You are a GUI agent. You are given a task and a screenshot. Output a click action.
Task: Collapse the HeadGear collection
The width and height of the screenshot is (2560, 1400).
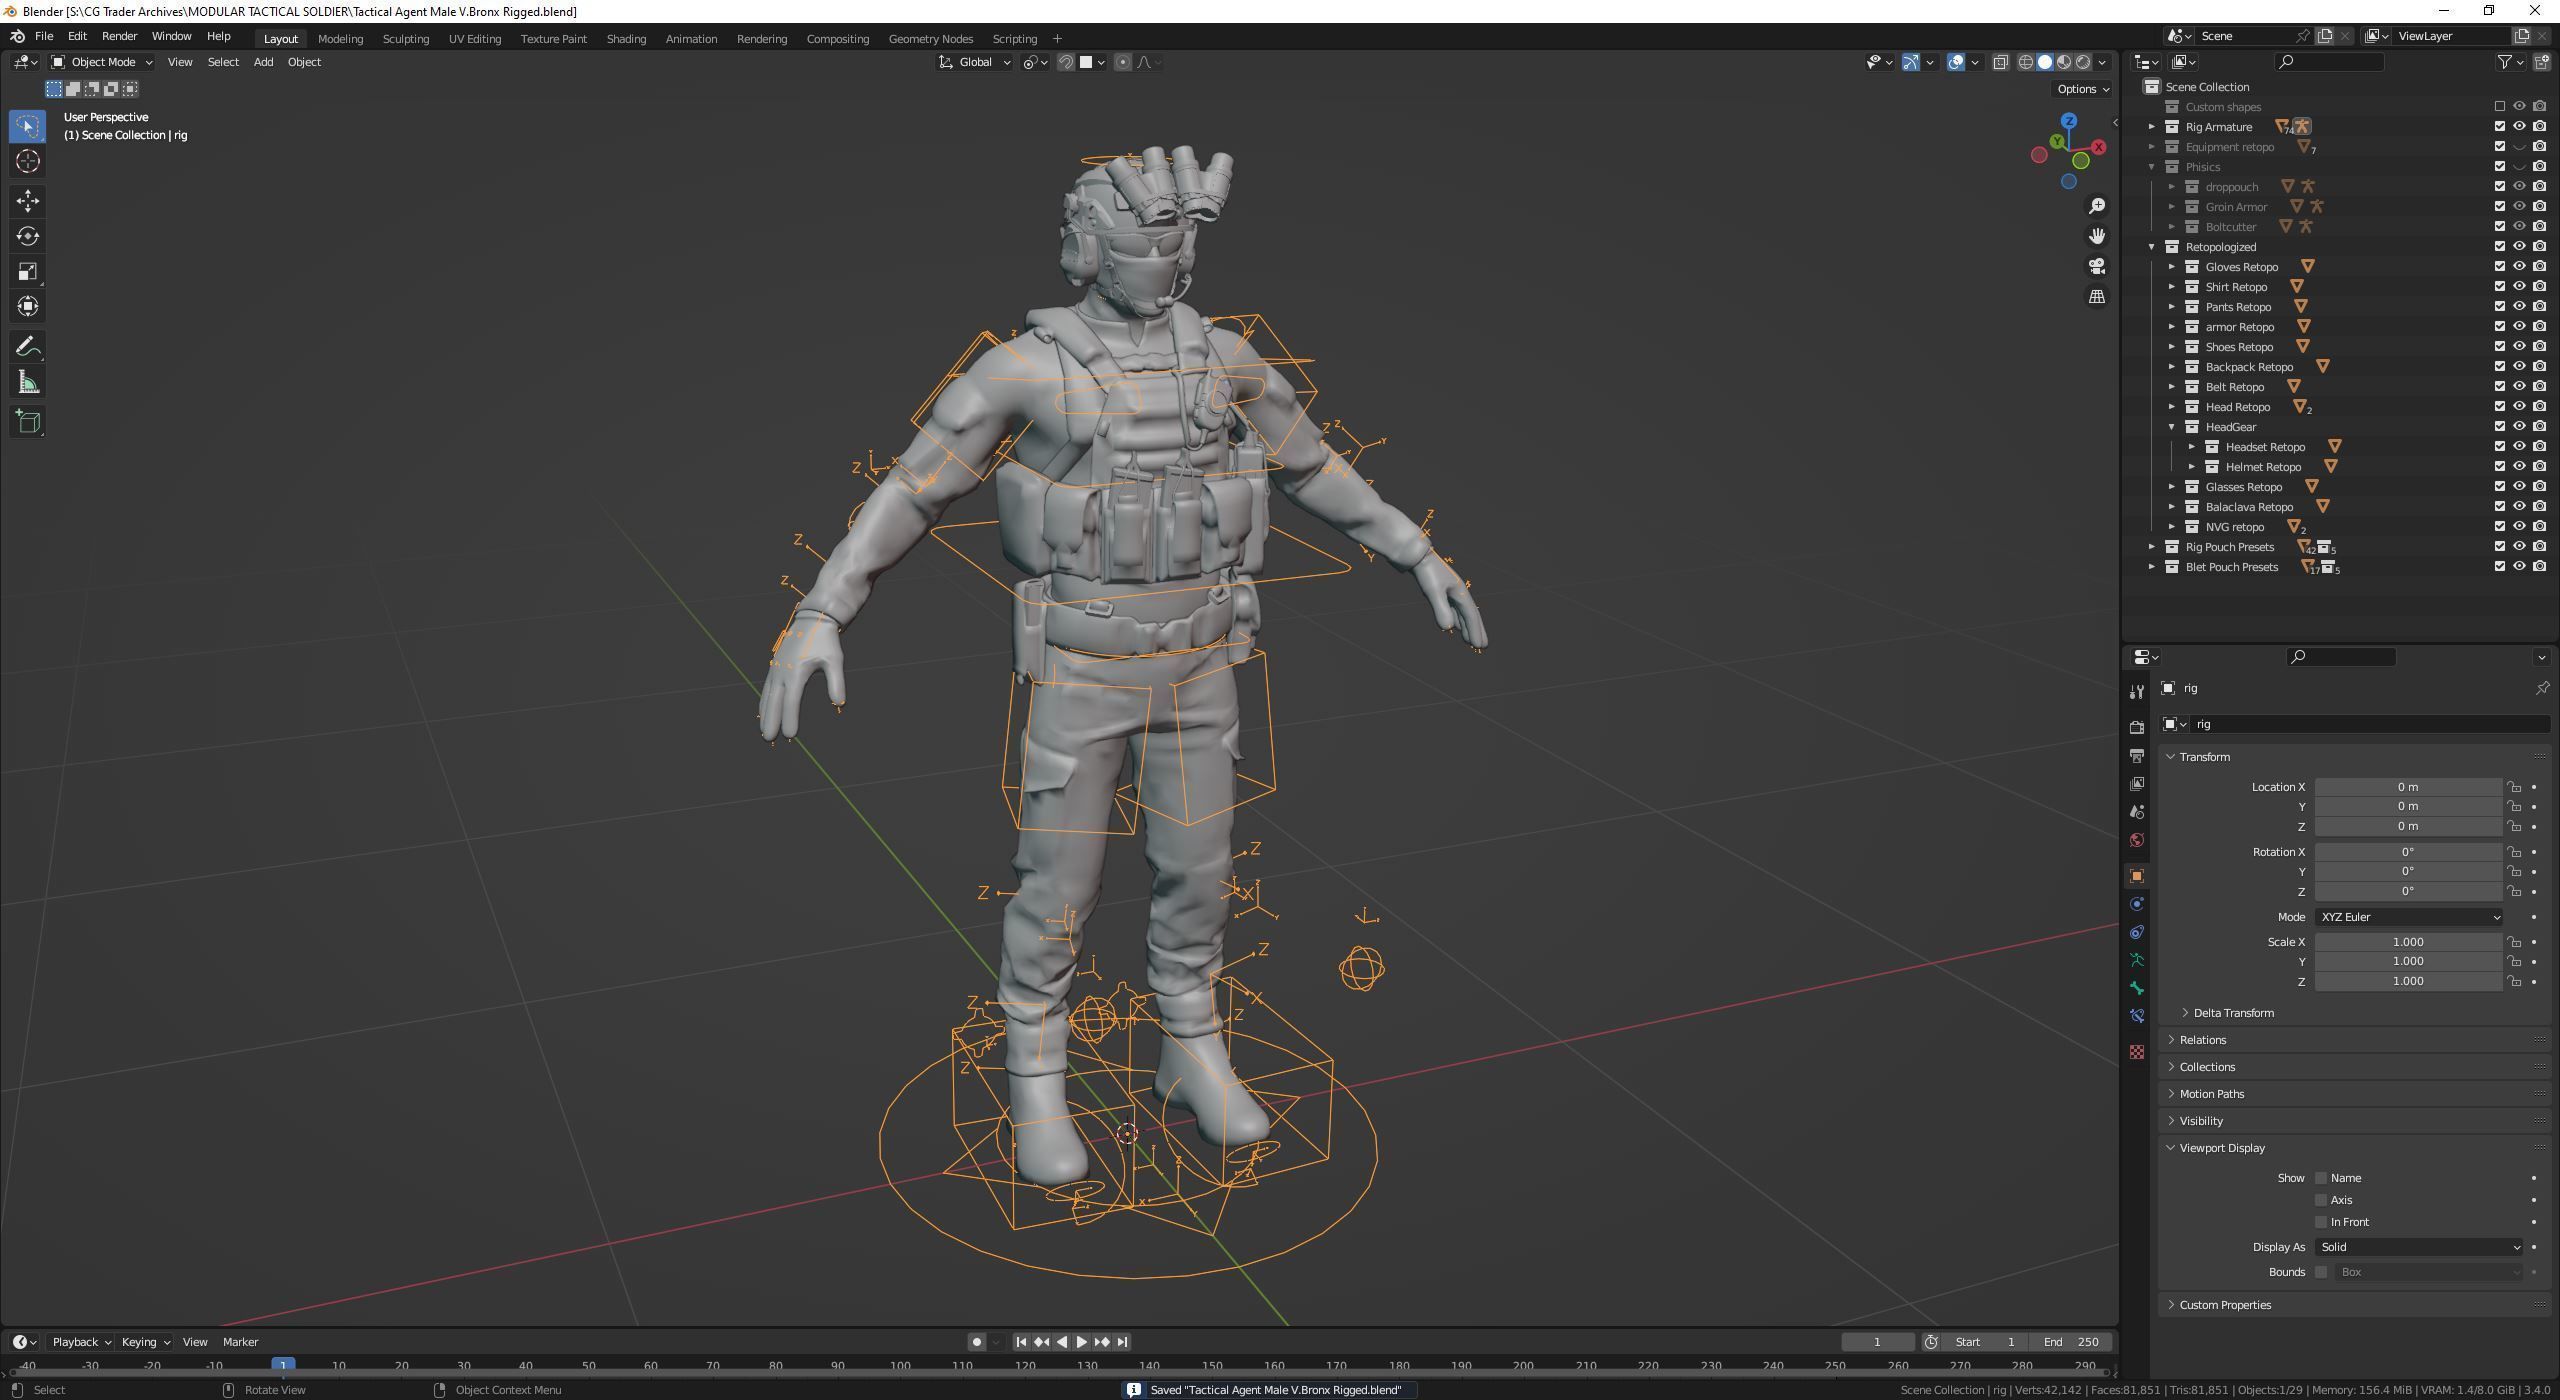tap(2172, 427)
